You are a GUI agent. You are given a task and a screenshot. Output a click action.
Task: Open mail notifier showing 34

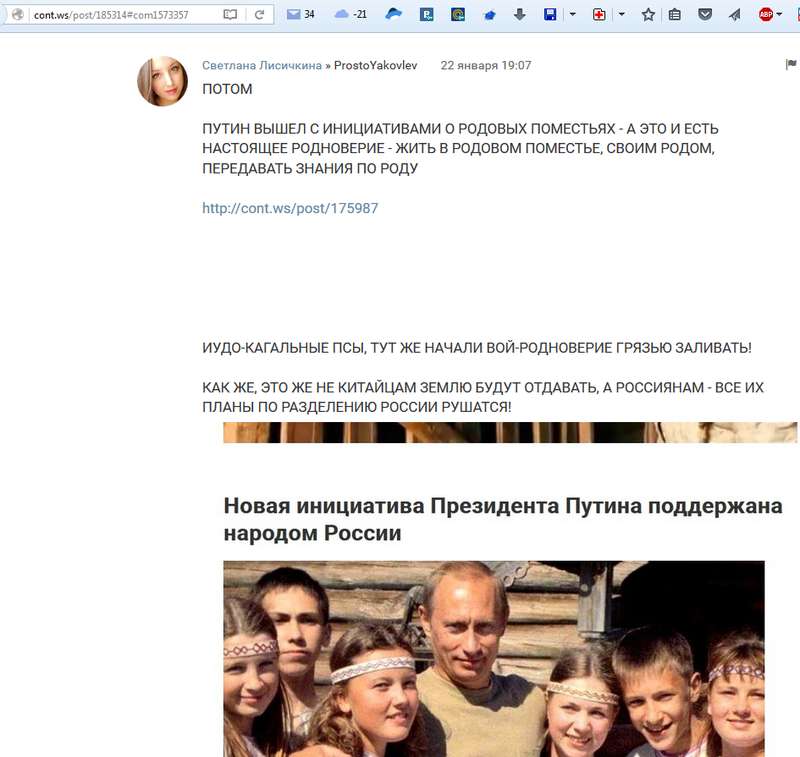(x=300, y=14)
